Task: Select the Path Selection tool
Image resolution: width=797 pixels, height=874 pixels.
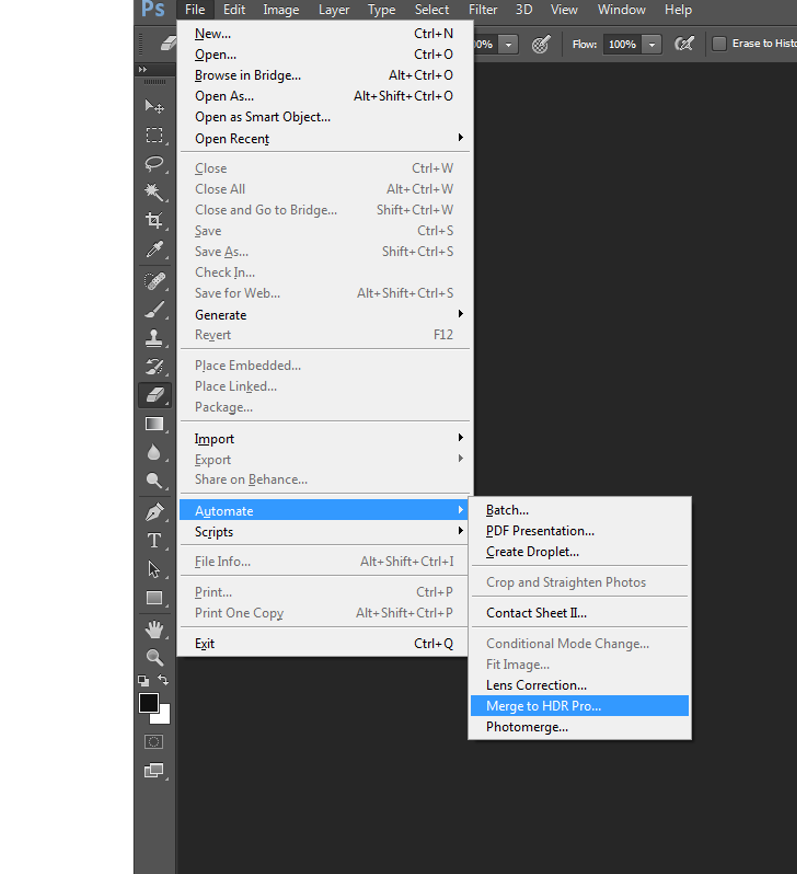Action: [154, 569]
